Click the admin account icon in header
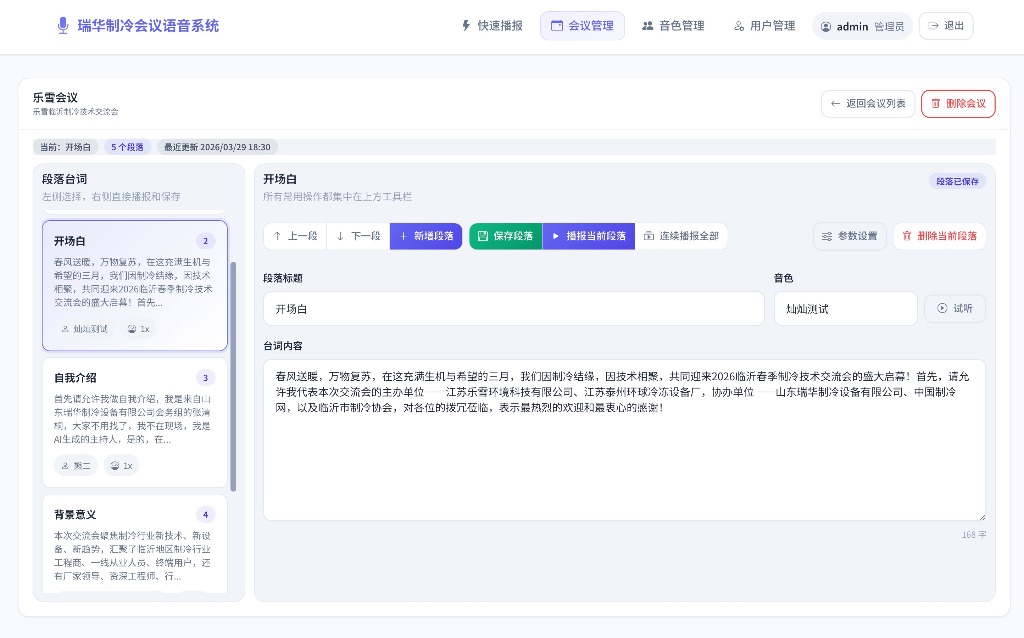 (824, 26)
